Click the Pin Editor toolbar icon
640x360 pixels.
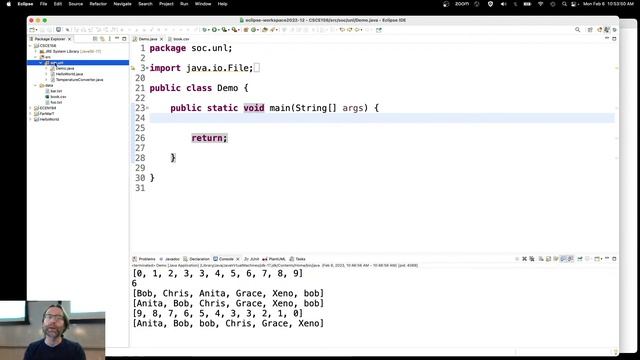click(379, 30)
